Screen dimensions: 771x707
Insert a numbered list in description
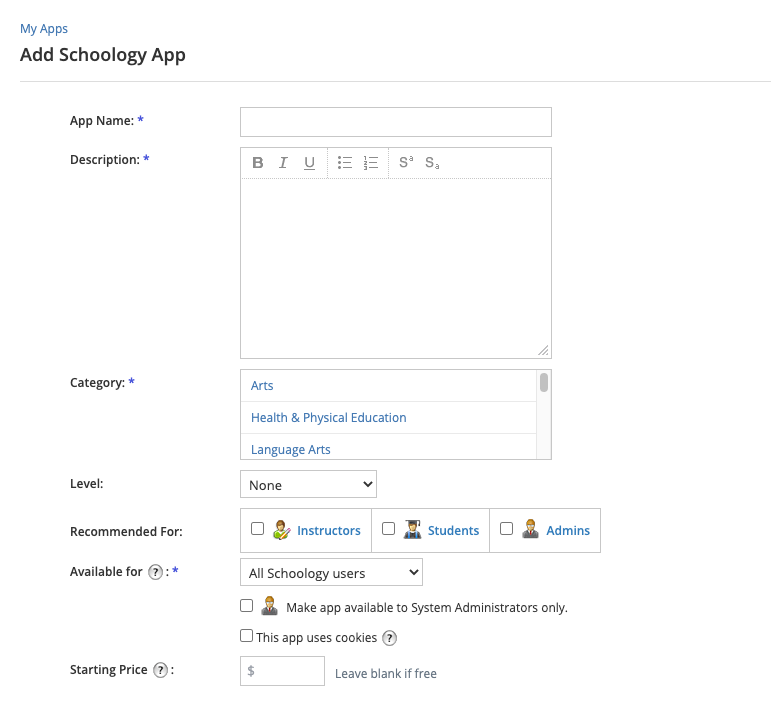point(371,163)
